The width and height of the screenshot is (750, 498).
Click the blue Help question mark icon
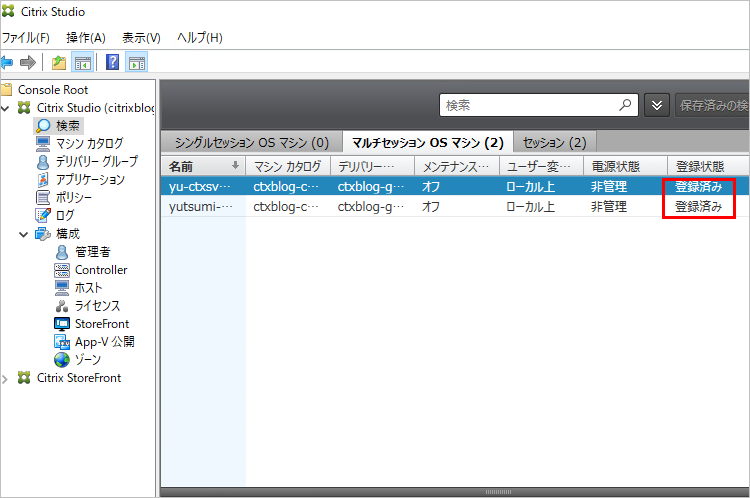click(x=113, y=63)
